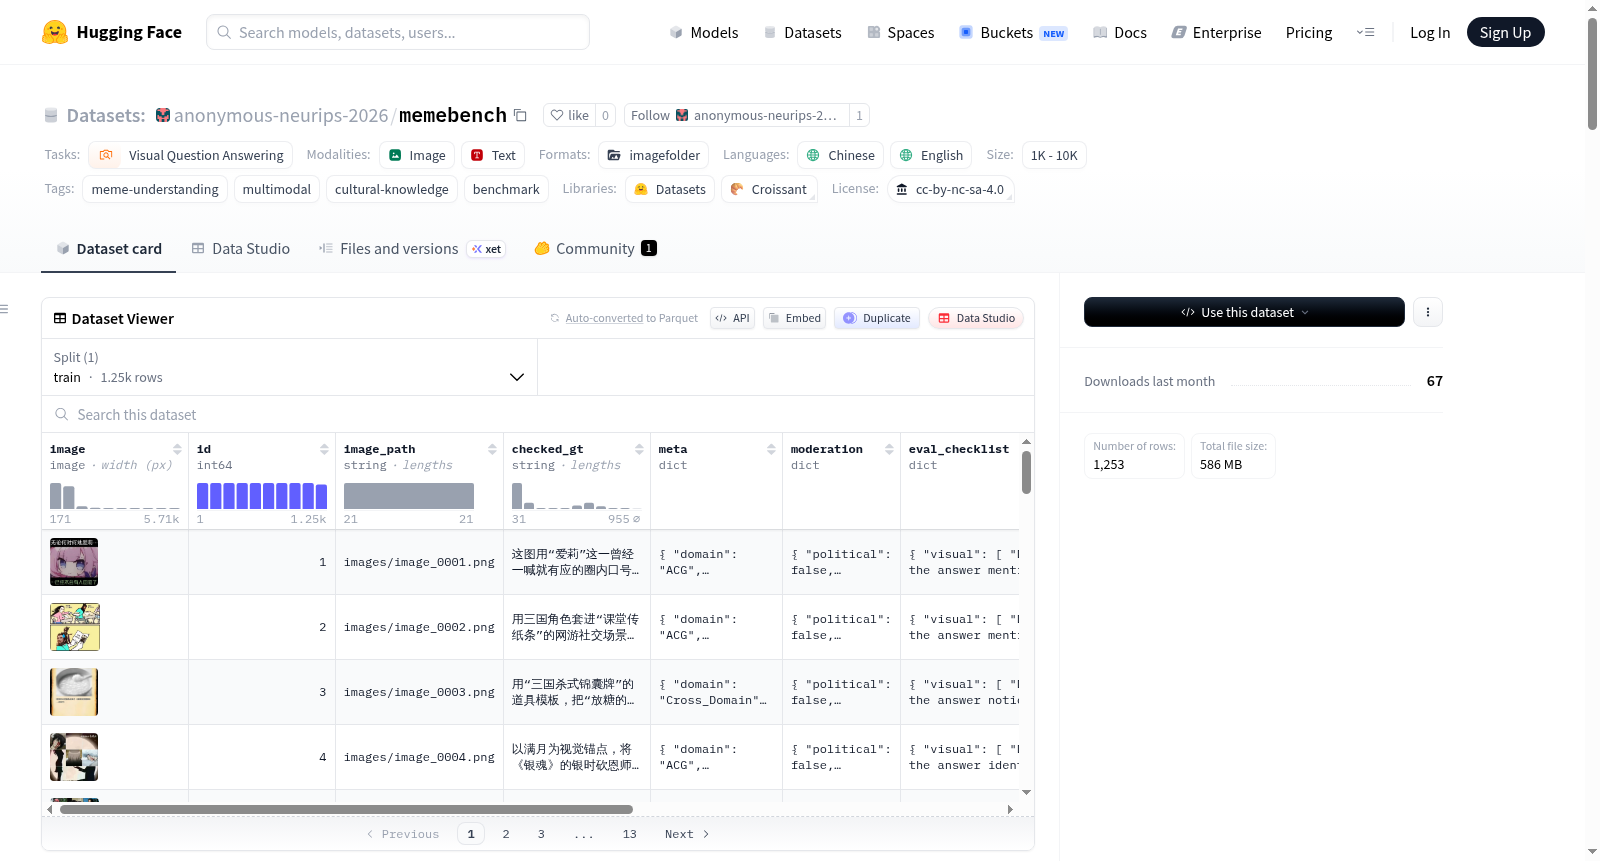This screenshot has height=861, width=1600.
Task: Open the three-dot menu beside Use this dataset
Action: click(x=1428, y=312)
